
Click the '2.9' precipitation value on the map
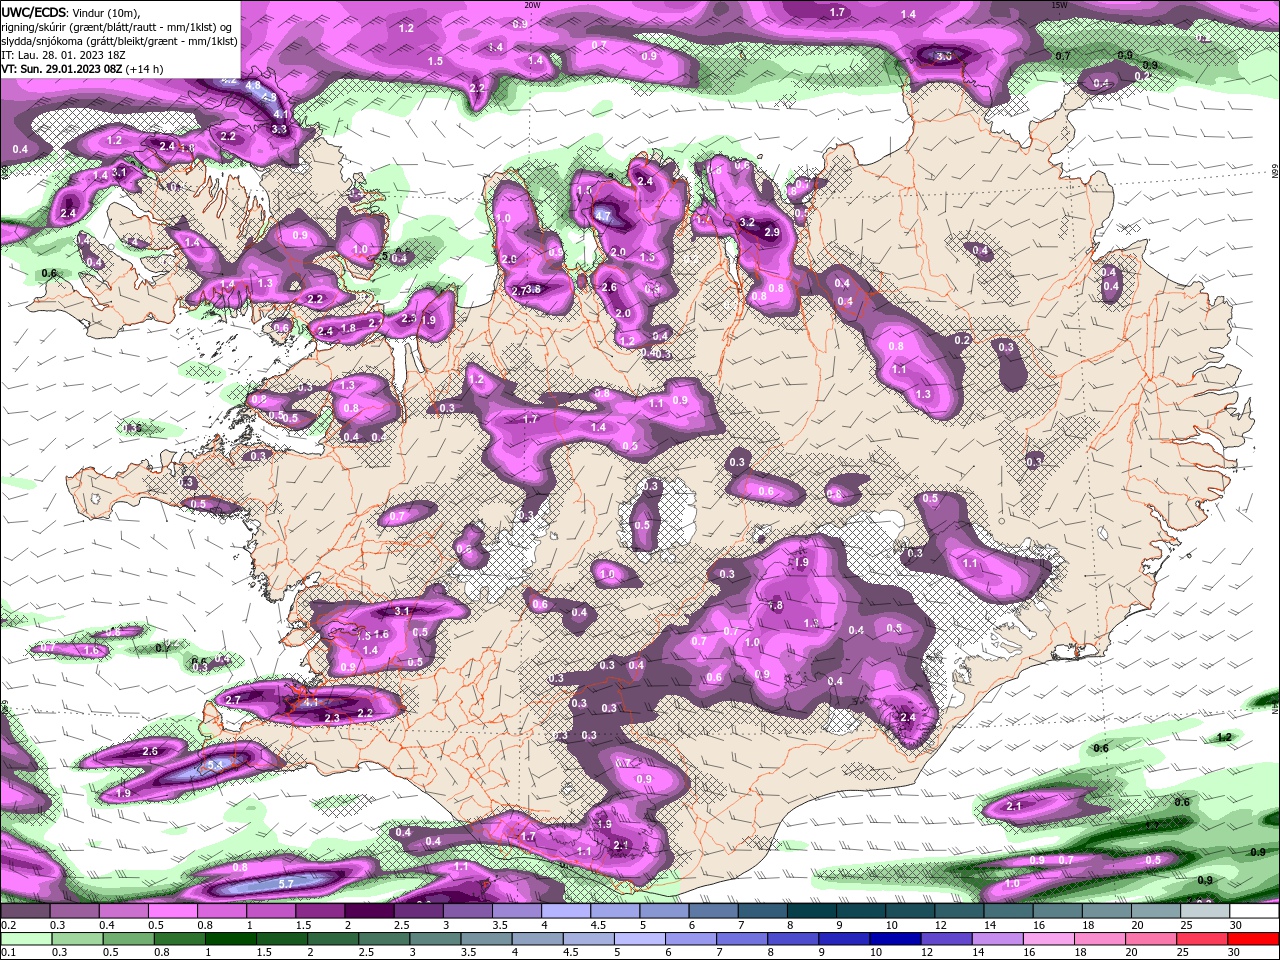click(772, 232)
